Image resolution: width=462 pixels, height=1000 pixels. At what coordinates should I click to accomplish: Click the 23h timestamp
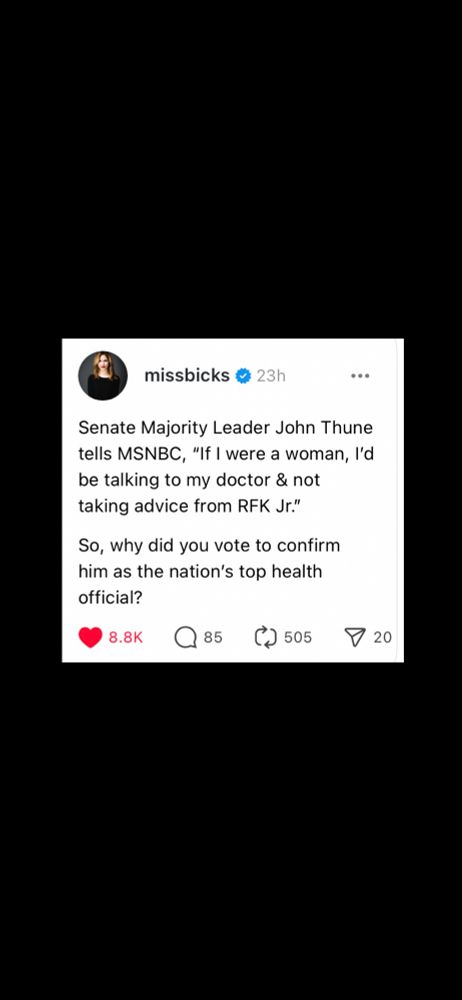click(271, 376)
